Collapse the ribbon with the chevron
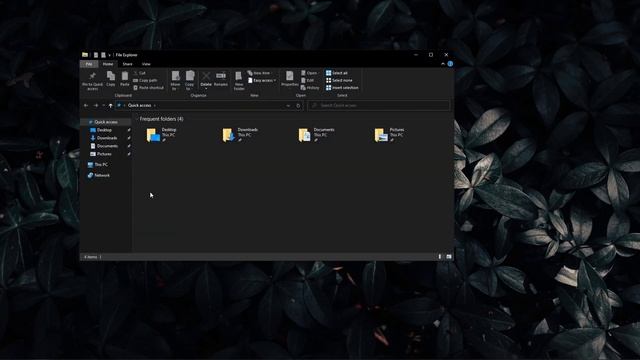Screen dimensions: 640x360 (x=443, y=64)
